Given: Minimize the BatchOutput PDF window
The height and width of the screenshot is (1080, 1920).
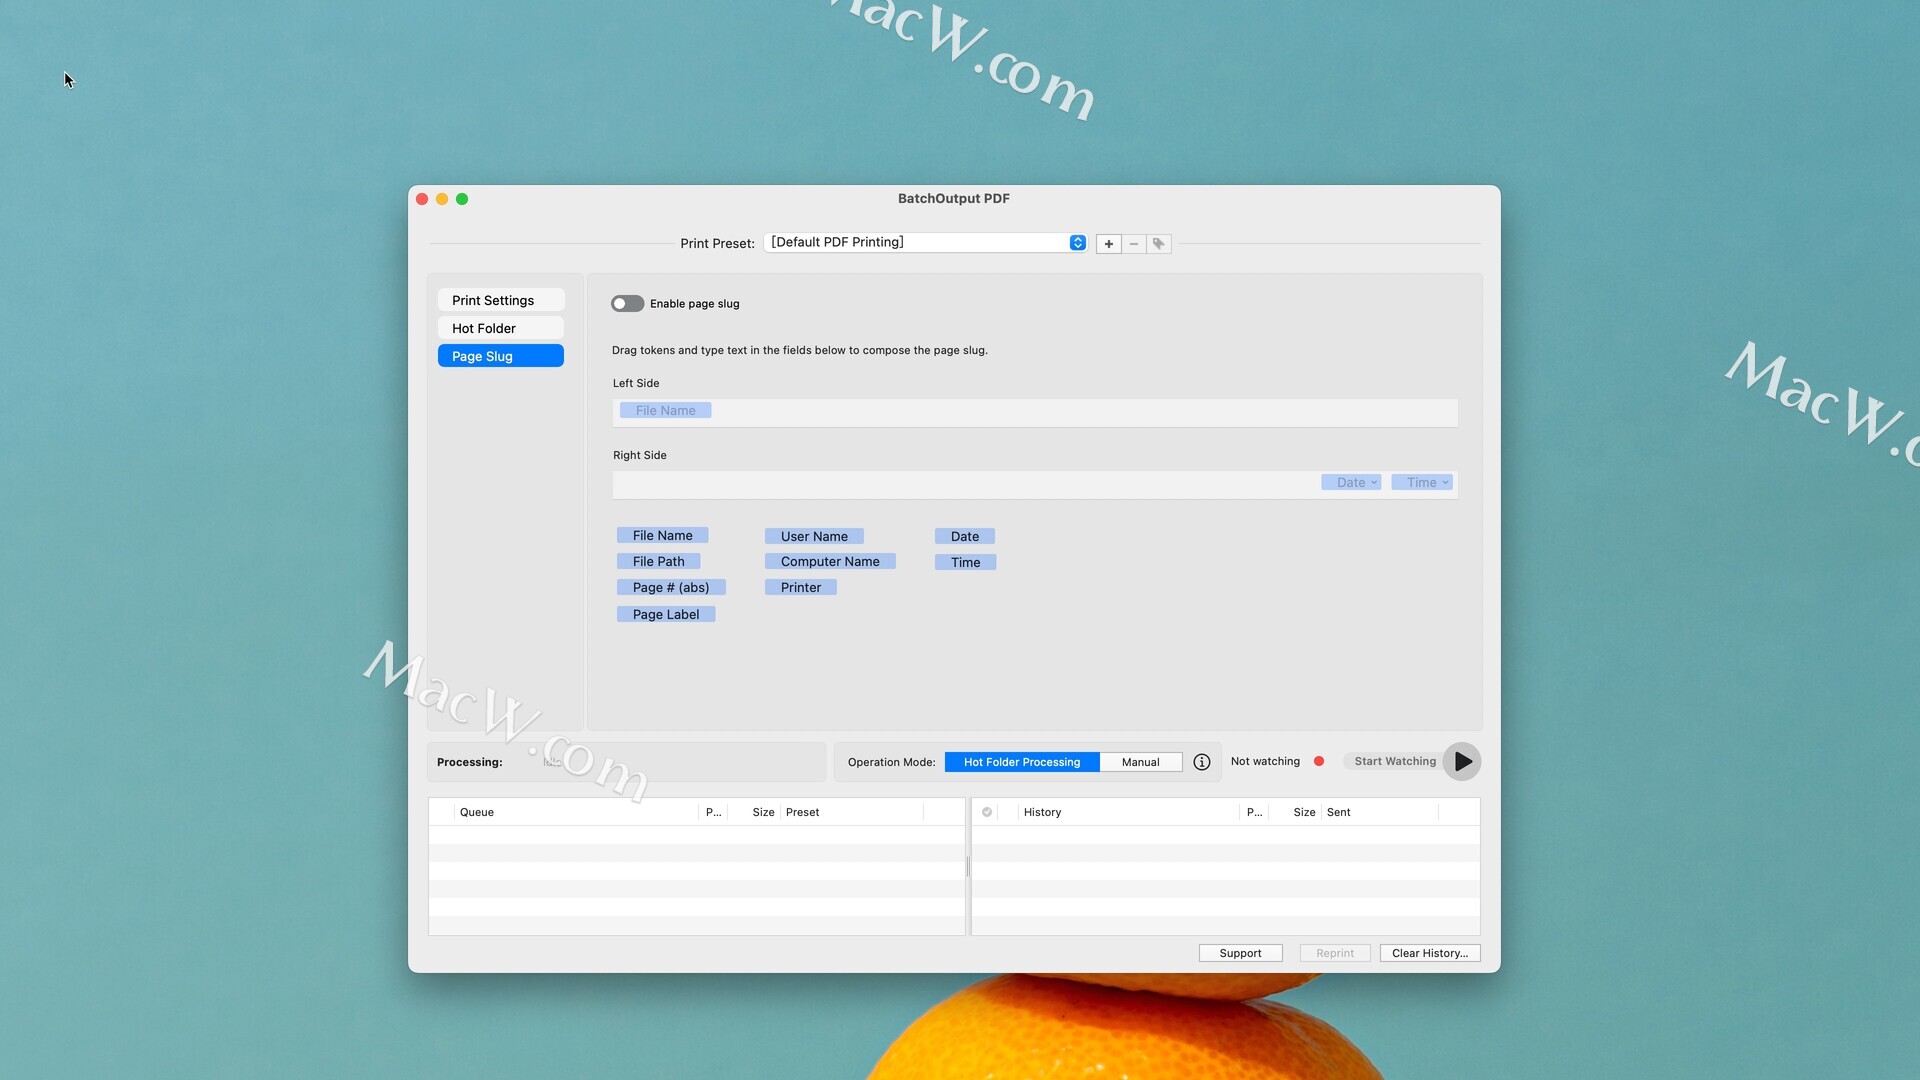Looking at the screenshot, I should [x=442, y=199].
